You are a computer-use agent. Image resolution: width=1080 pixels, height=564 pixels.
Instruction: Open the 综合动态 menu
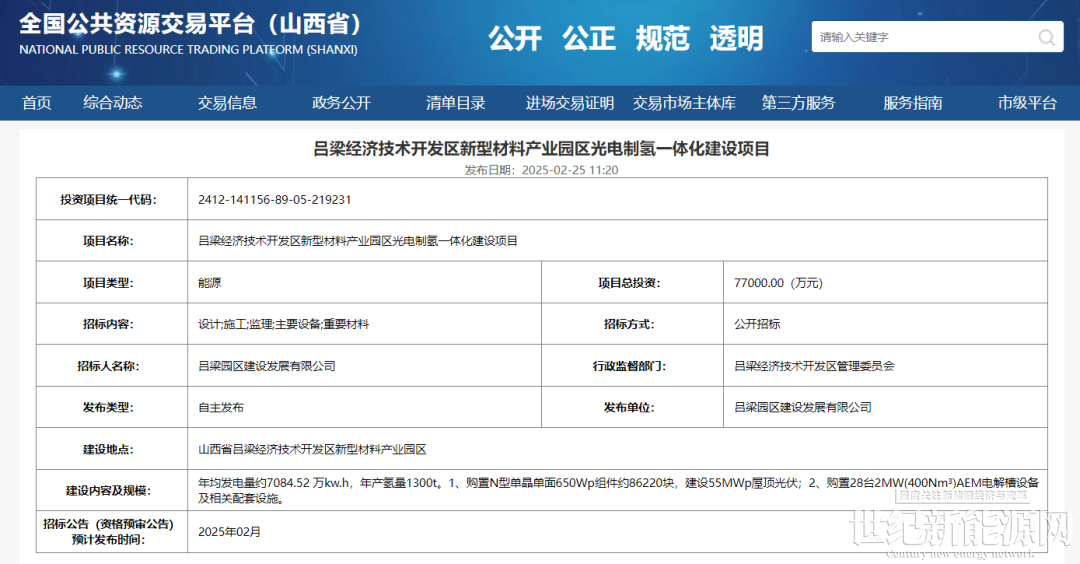pyautogui.click(x=113, y=103)
